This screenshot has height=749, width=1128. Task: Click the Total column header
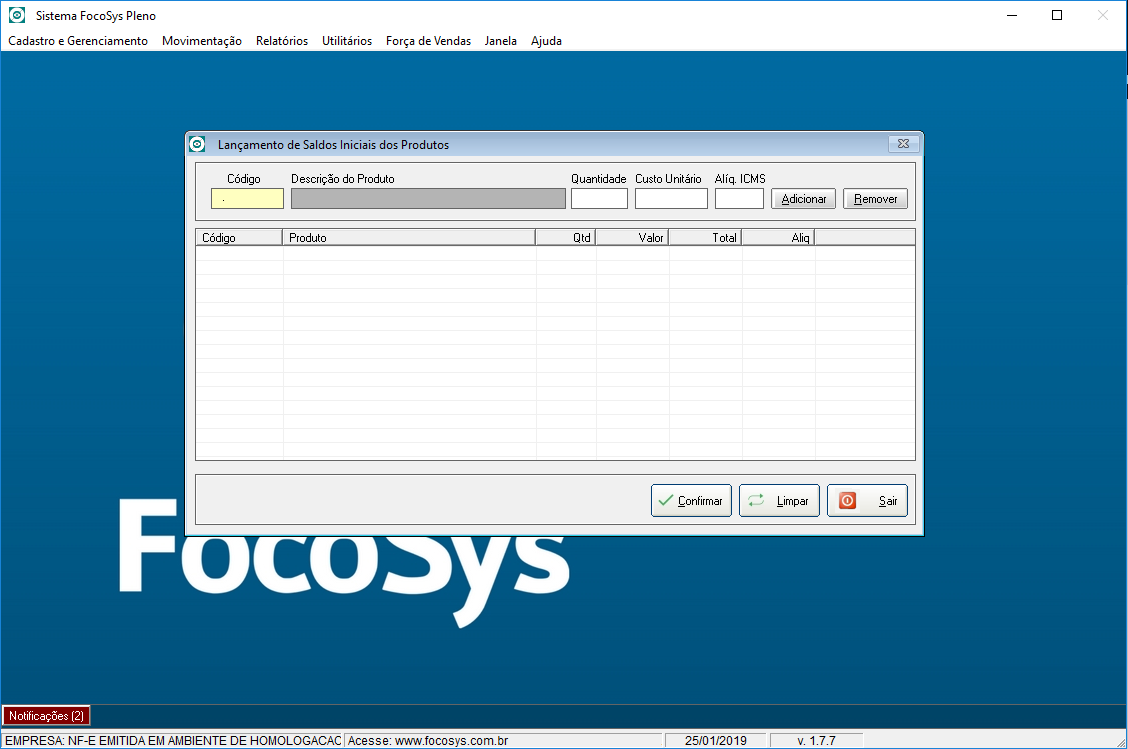(x=705, y=237)
